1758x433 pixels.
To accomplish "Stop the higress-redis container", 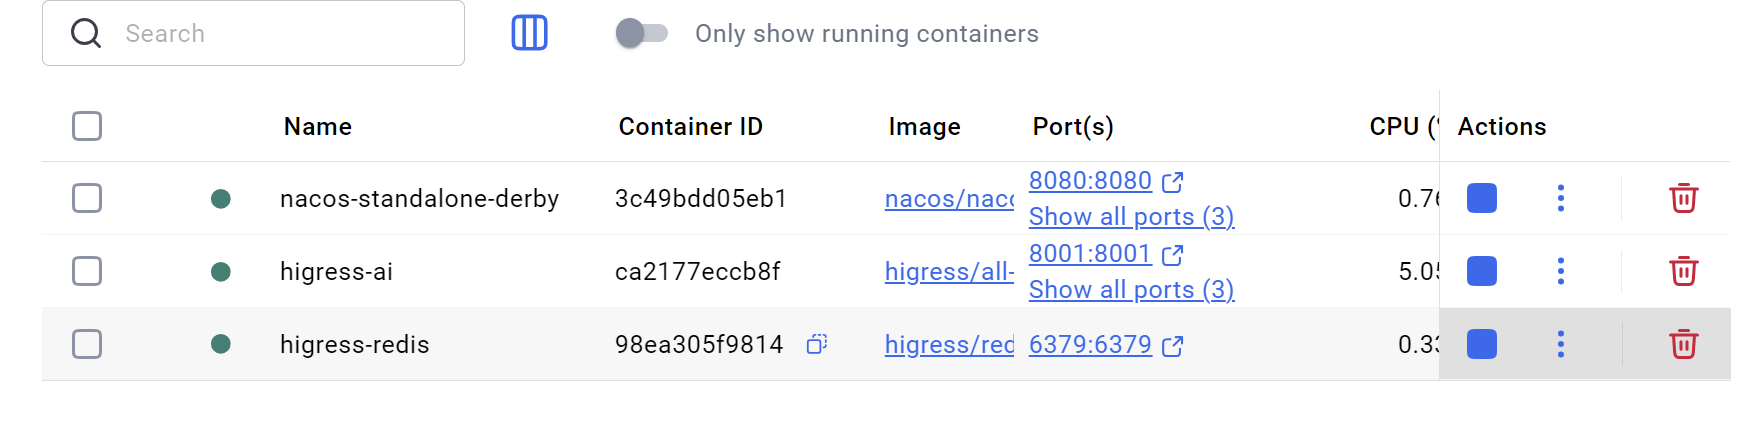I will 1481,344.
